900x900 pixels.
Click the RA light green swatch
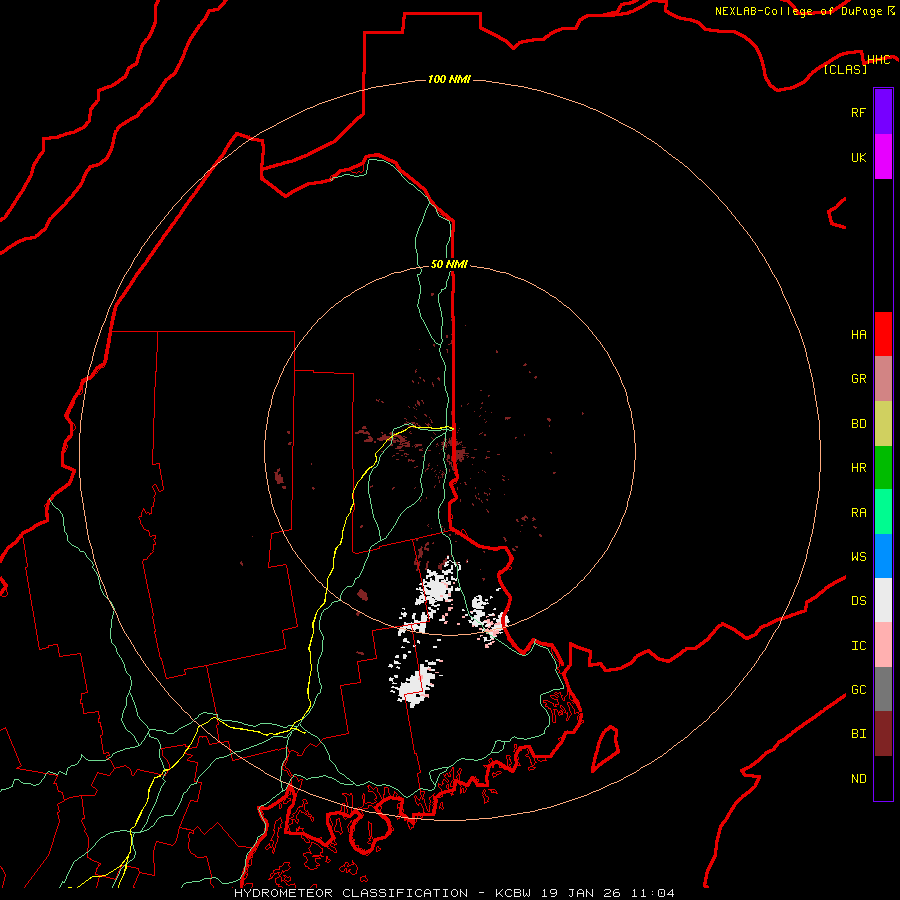click(883, 512)
